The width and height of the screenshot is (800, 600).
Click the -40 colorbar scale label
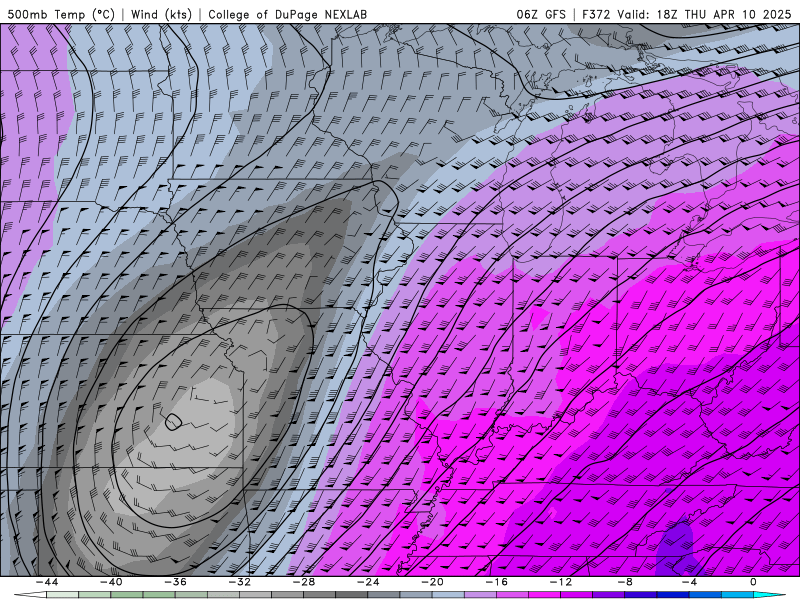tap(111, 582)
